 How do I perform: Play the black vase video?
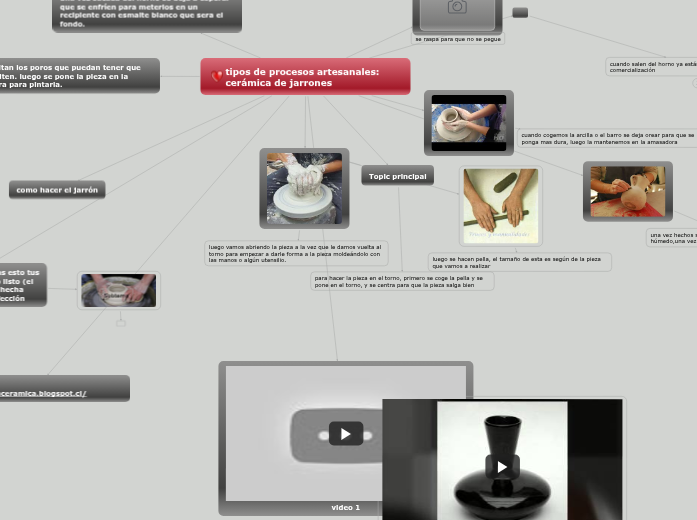click(502, 466)
